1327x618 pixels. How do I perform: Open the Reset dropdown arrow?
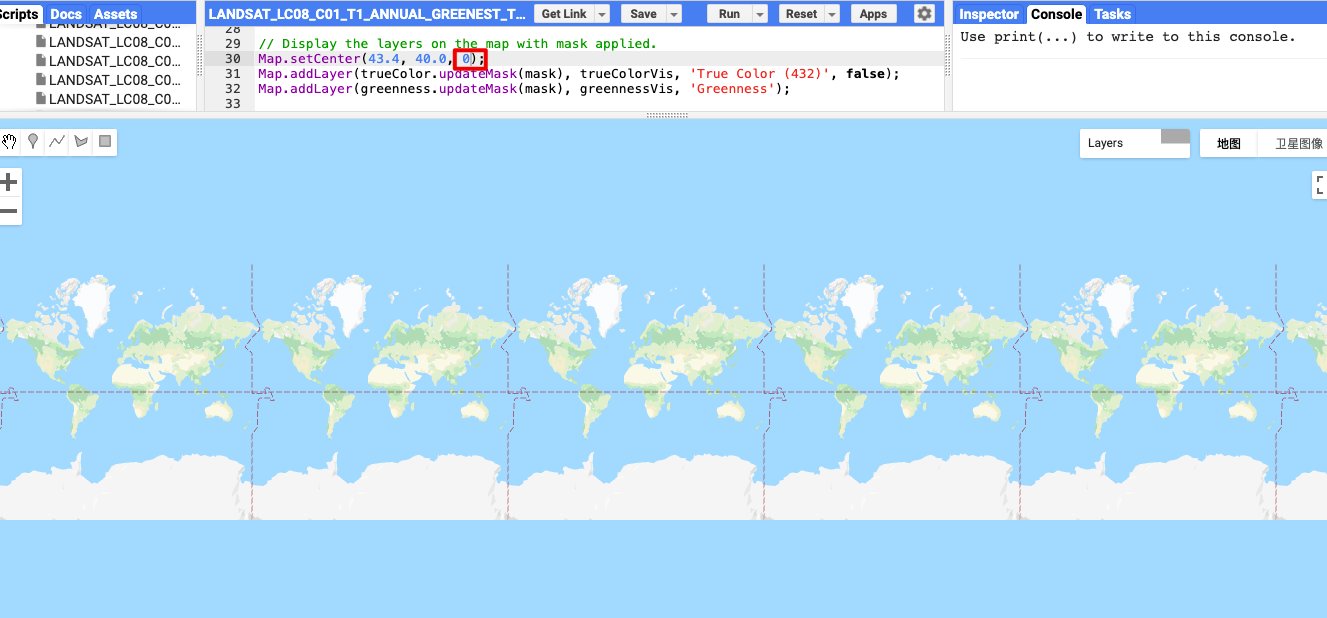(833, 14)
